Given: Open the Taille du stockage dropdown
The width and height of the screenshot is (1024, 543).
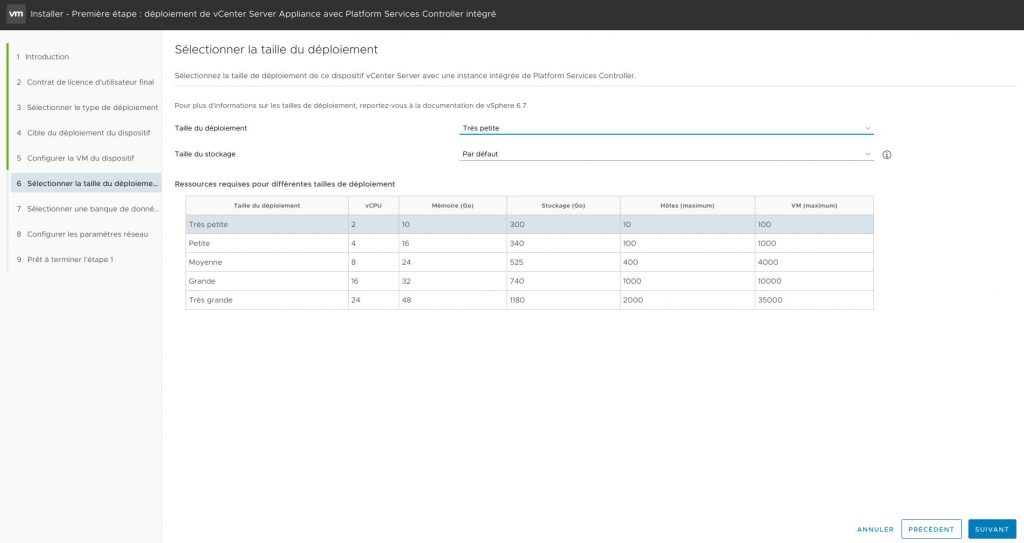Looking at the screenshot, I should point(666,154).
